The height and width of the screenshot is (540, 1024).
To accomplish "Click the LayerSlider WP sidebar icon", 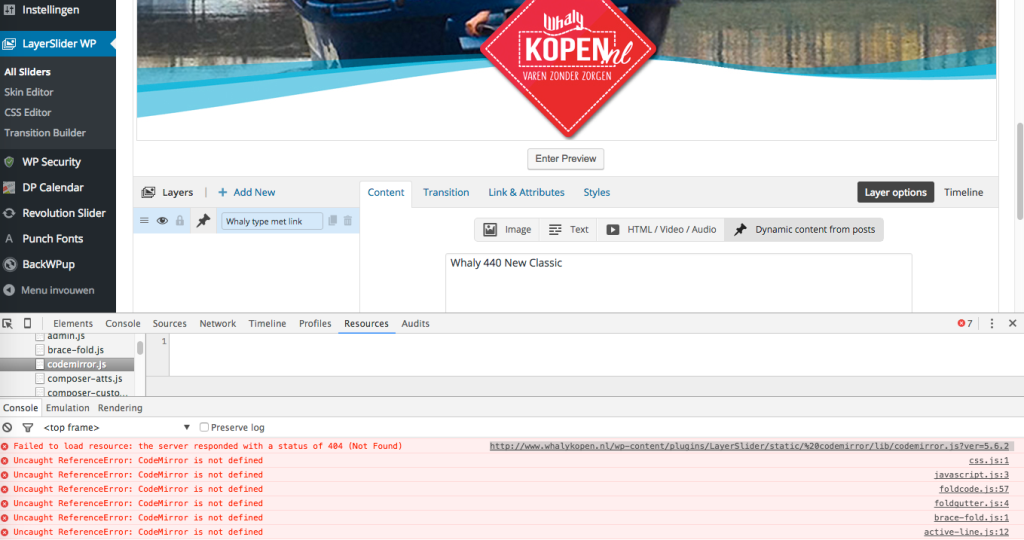I will coord(9,44).
